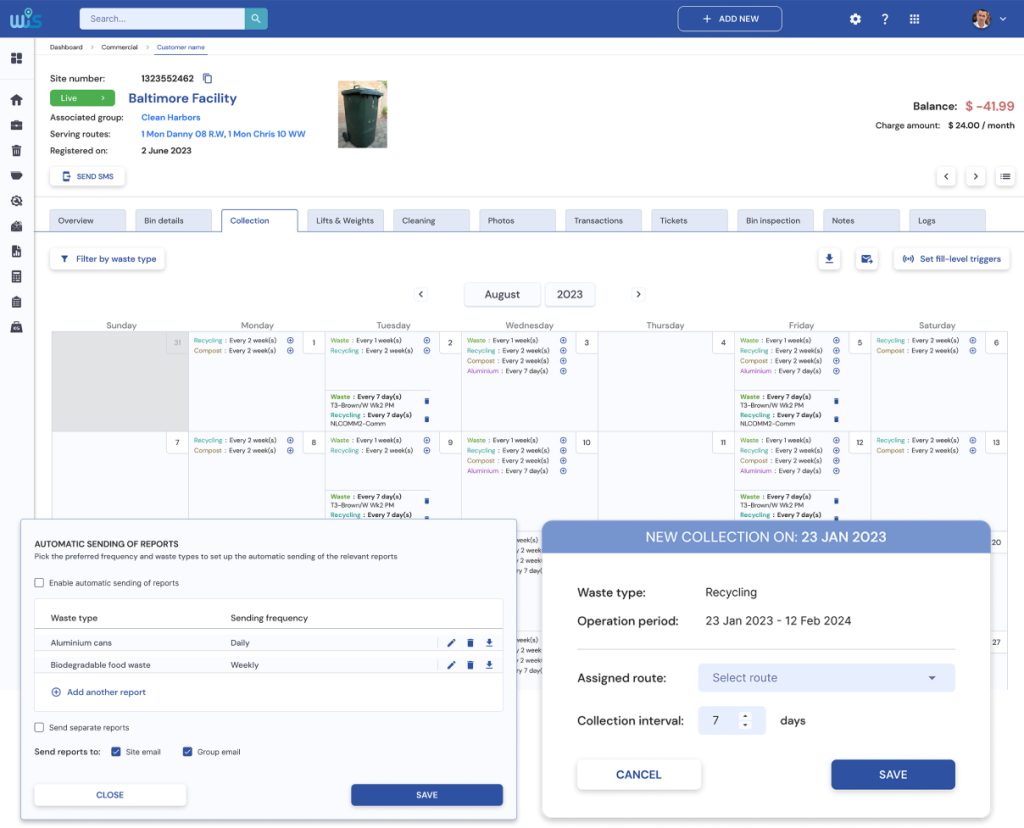This screenshot has width=1024, height=828.
Task: Open the apps grid menu icon
Action: pyautogui.click(x=914, y=19)
